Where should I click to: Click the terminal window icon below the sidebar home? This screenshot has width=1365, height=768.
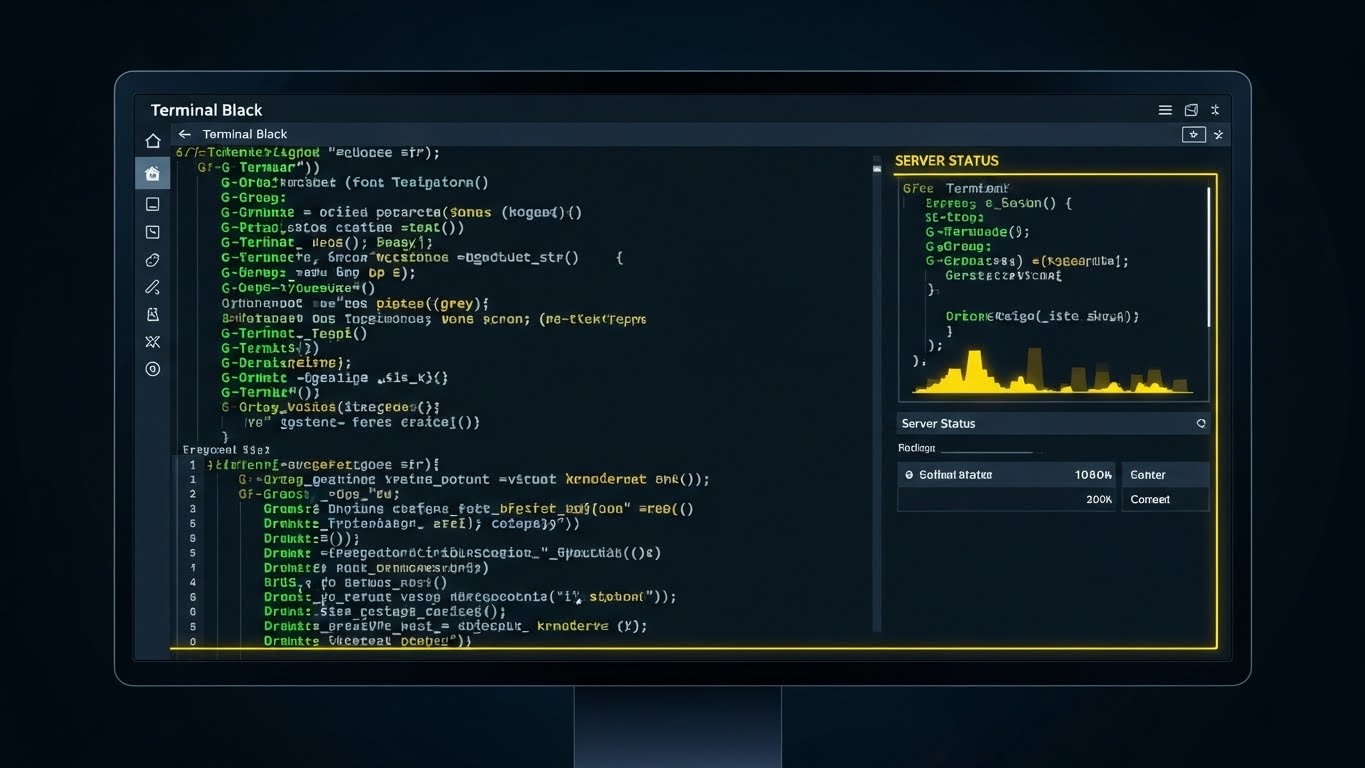tap(152, 203)
